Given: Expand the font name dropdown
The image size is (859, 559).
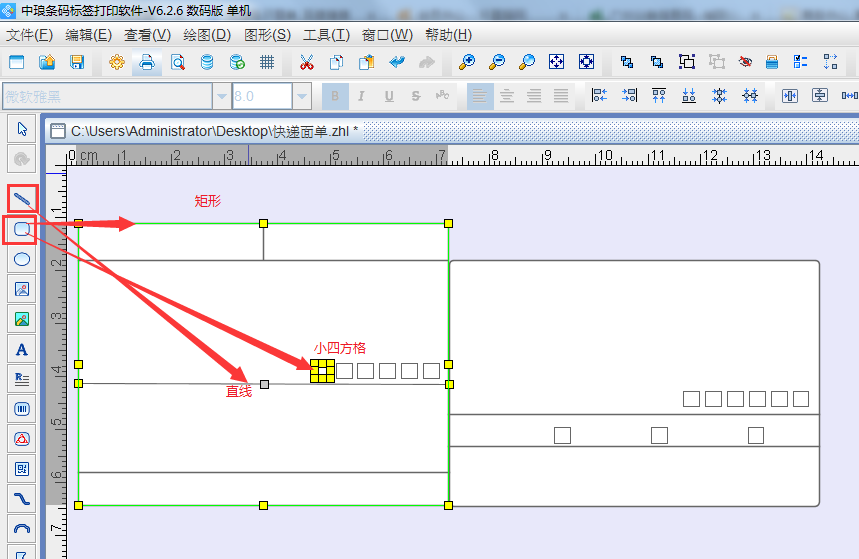Looking at the screenshot, I should (221, 96).
